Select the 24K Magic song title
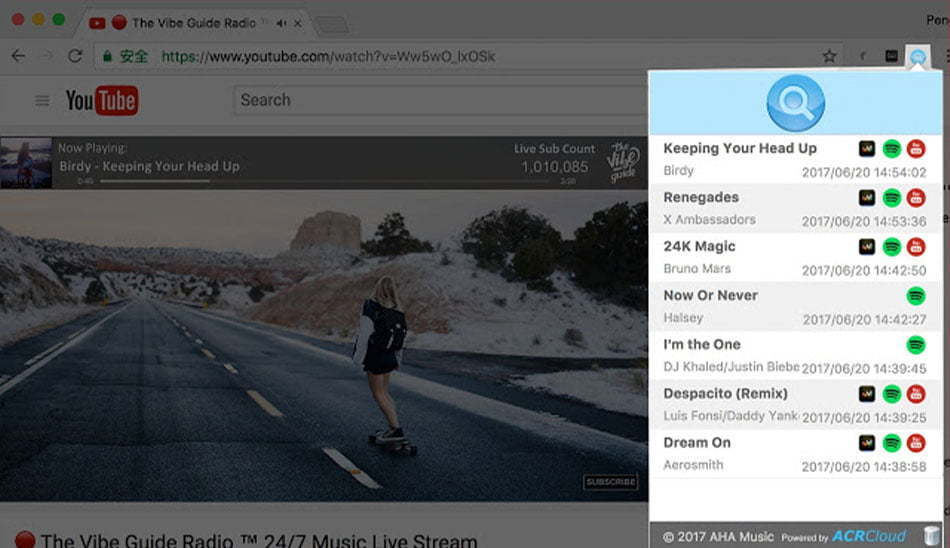 [699, 247]
